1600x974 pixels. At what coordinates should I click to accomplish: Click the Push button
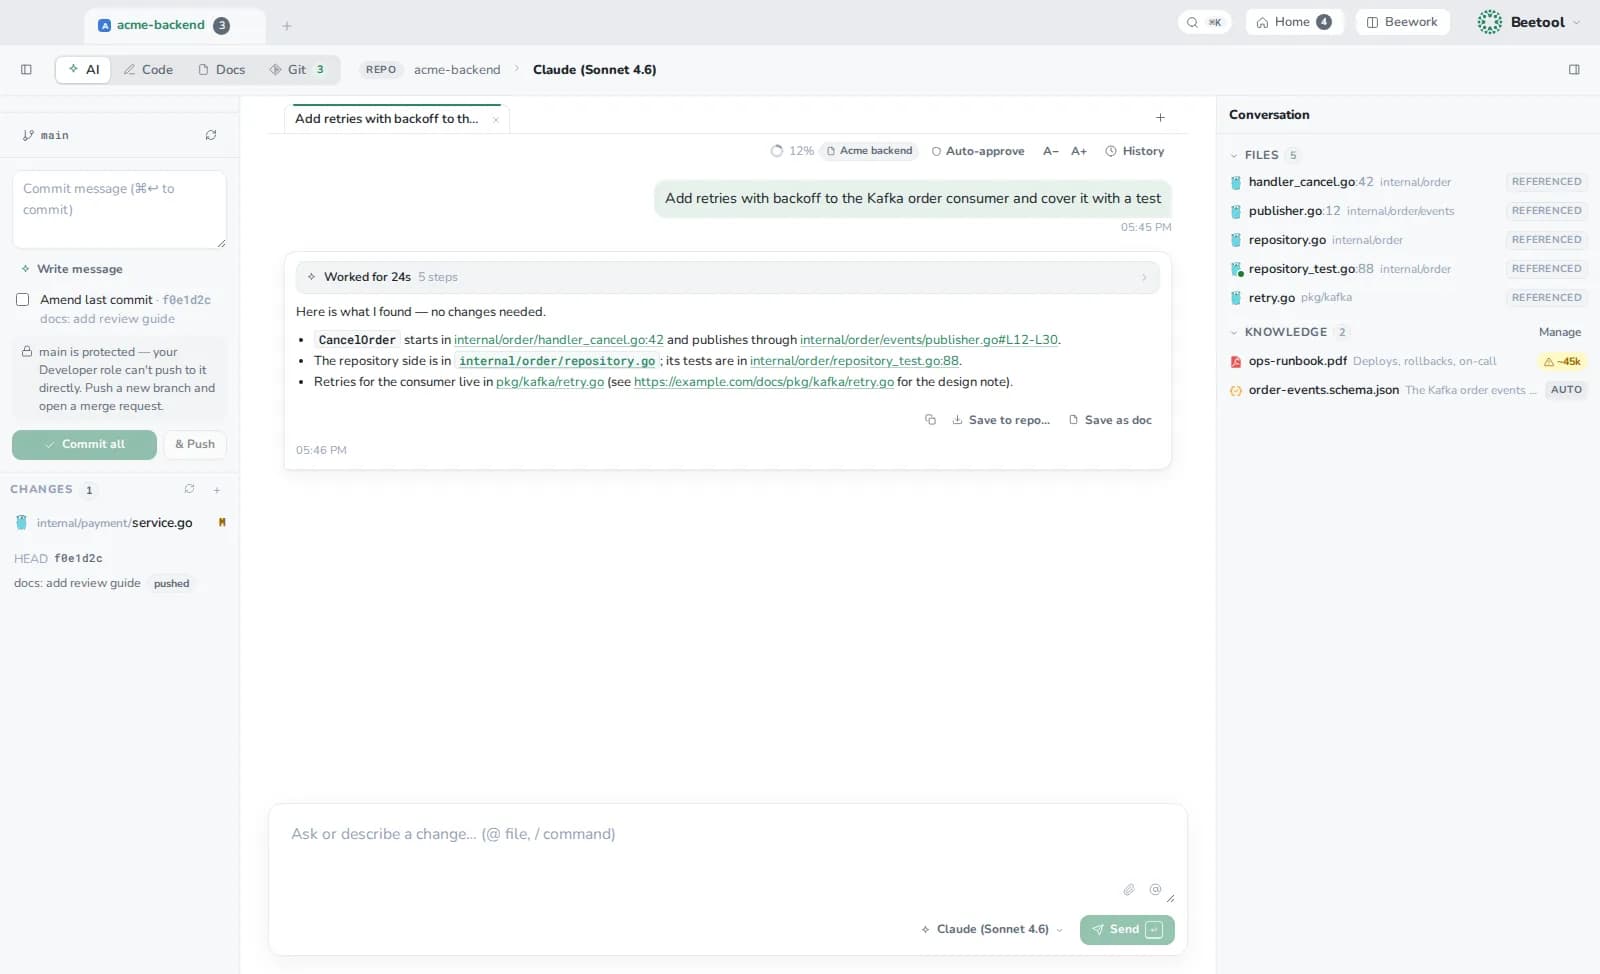pos(195,444)
